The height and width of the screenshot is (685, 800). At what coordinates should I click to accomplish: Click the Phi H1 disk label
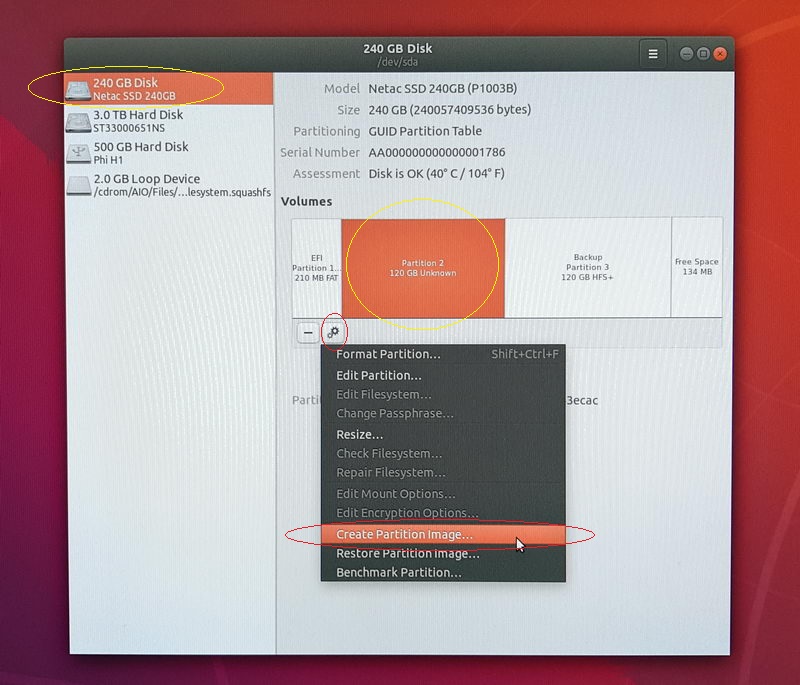tap(108, 160)
